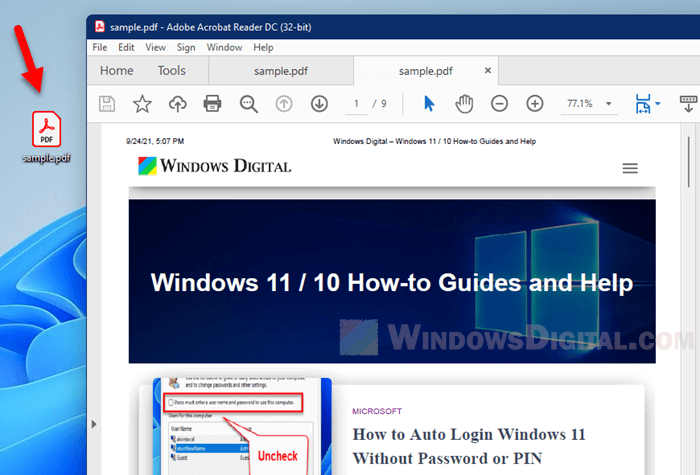This screenshot has width=700, height=475.
Task: Click the total page count '/ 9' text
Action: pos(379,104)
